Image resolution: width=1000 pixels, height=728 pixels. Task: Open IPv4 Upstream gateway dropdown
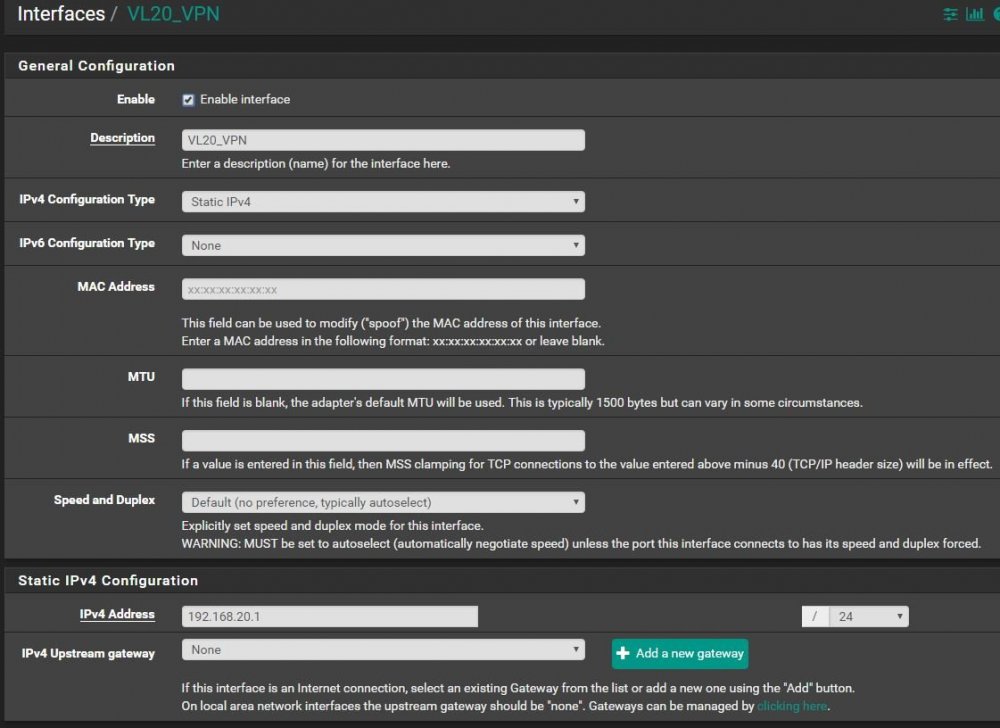pos(383,650)
